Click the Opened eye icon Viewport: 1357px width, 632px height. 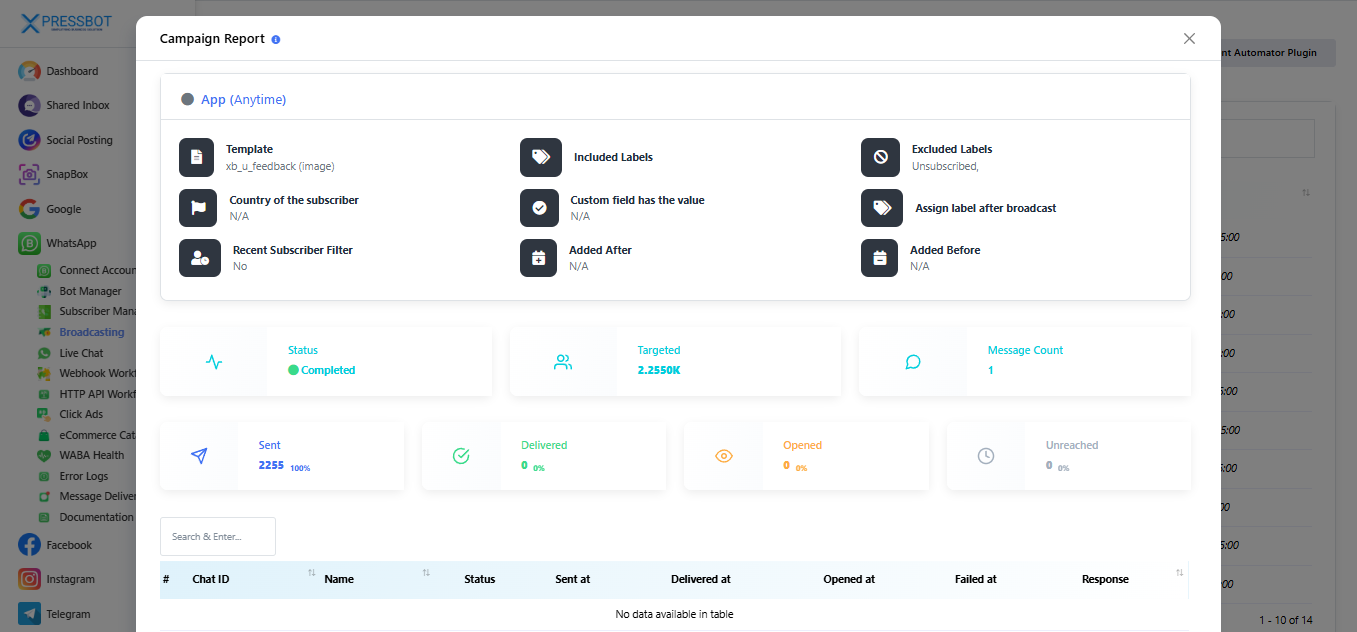724,456
